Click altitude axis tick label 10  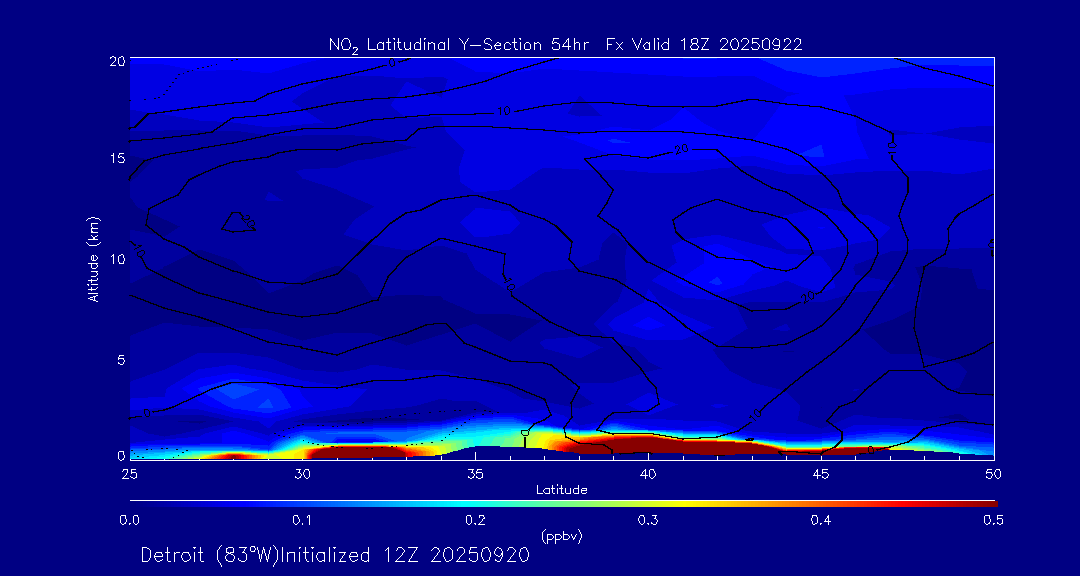coord(117,258)
